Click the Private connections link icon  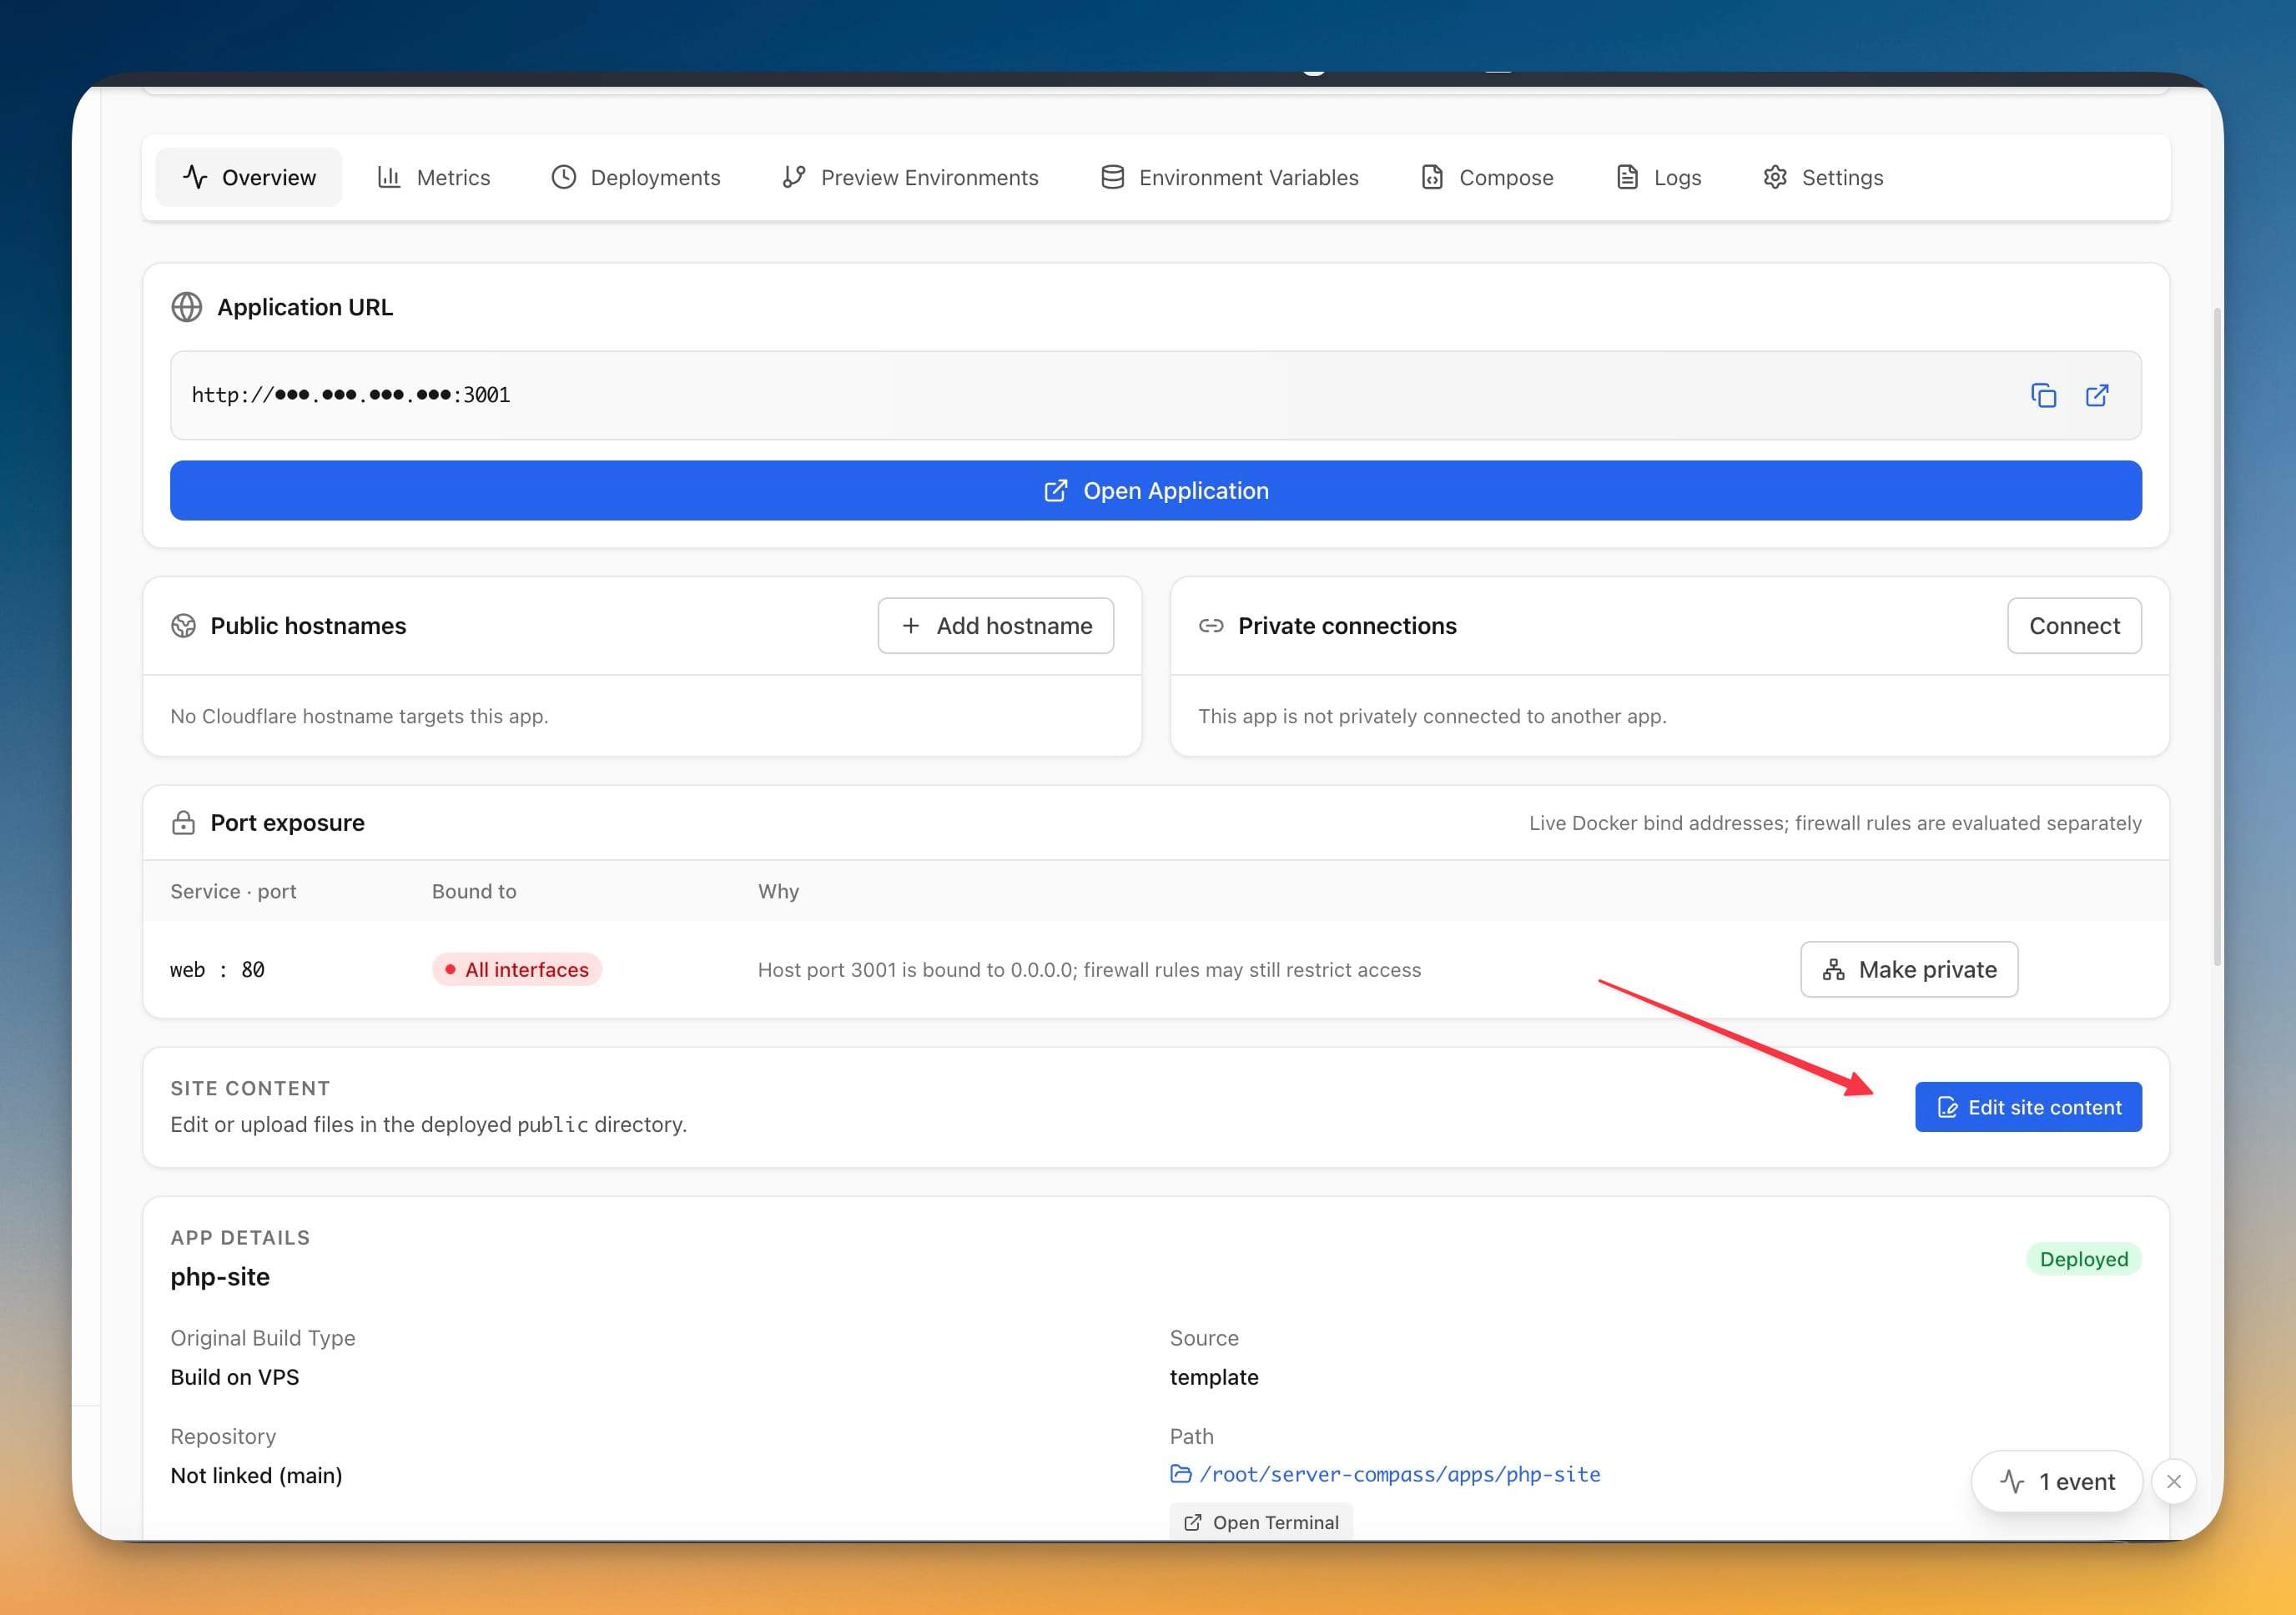1211,626
